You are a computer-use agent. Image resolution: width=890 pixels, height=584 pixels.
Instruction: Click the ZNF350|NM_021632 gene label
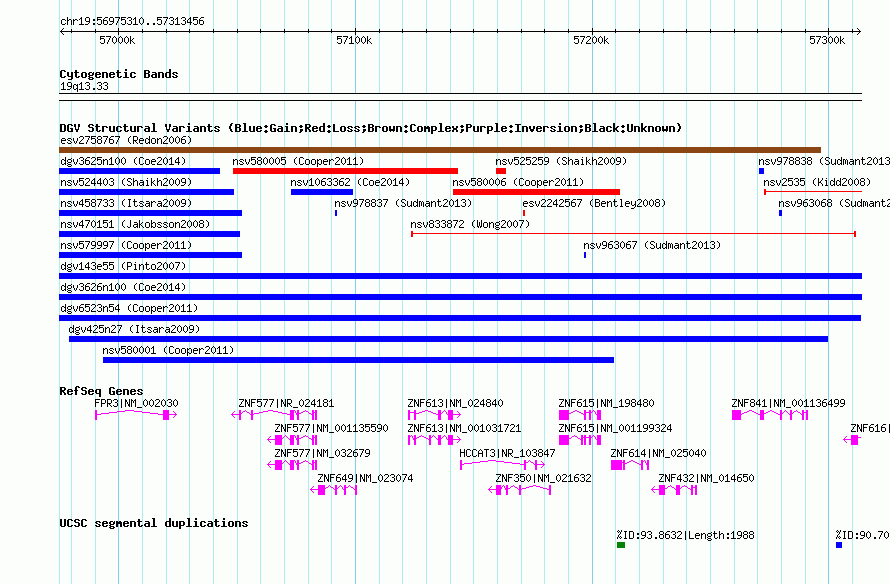(x=543, y=478)
